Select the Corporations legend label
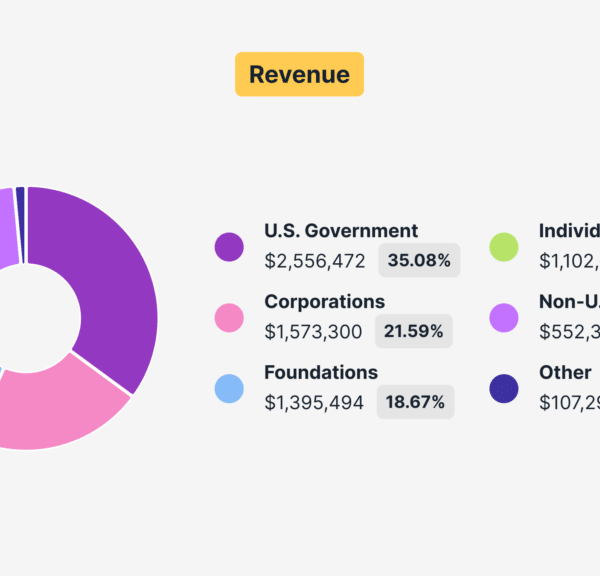600x576 pixels. click(x=324, y=301)
